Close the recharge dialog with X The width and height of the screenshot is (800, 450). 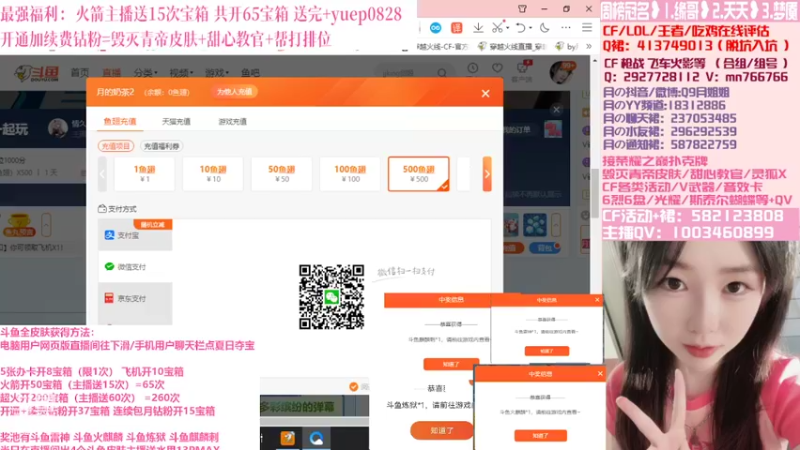485,93
